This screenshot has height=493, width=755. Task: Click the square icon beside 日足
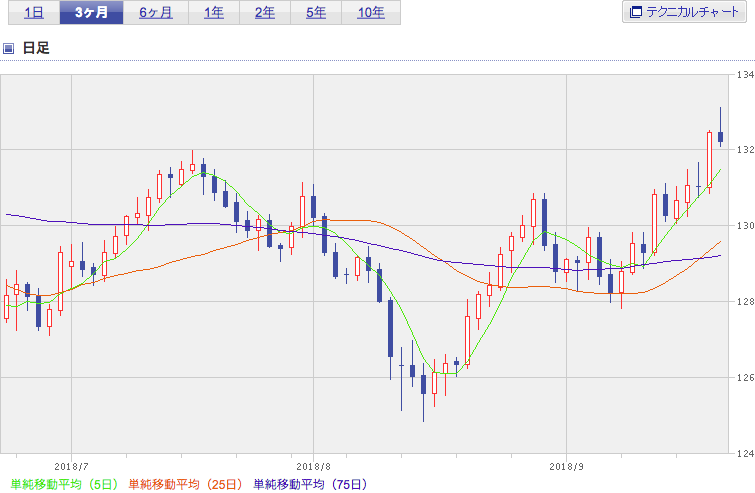coord(9,48)
